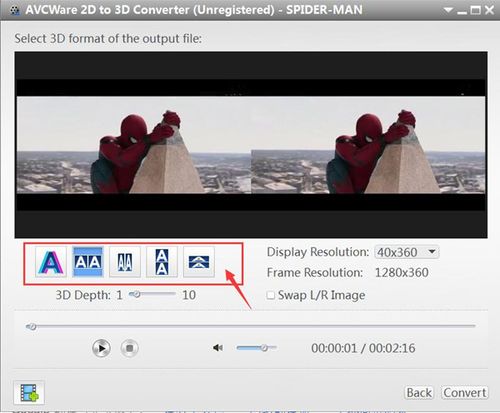Adjust the 3D Depth slider

(x=152, y=294)
